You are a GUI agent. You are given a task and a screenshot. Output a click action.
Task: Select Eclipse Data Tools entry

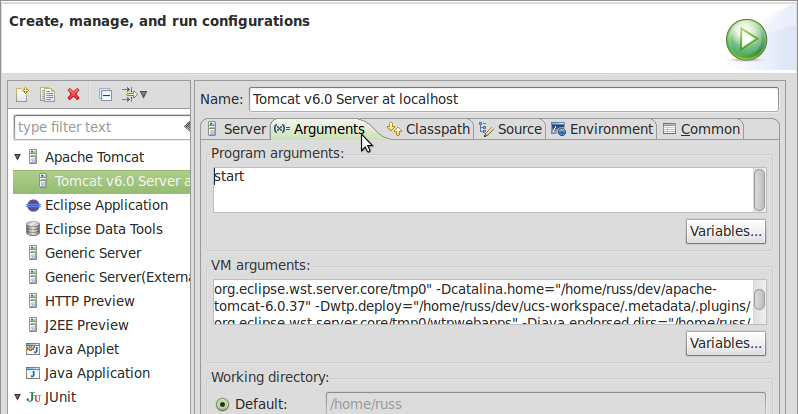pos(104,229)
